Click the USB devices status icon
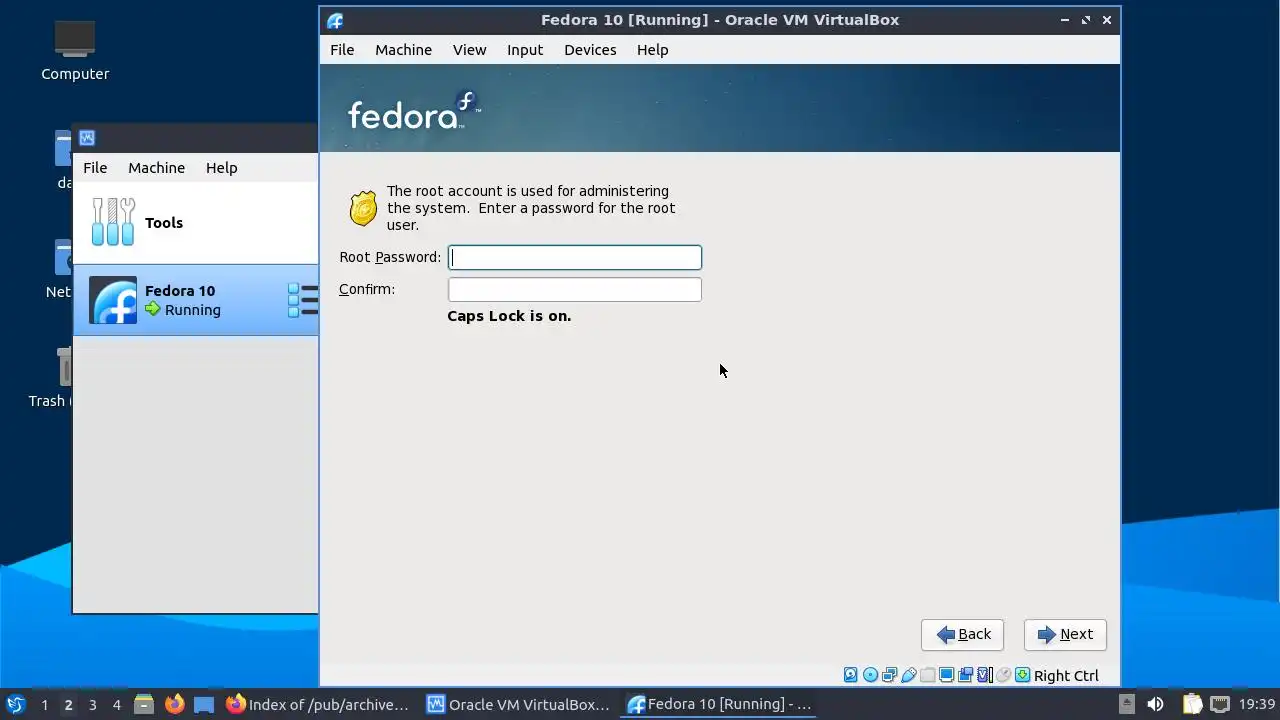1280x720 pixels. [909, 675]
